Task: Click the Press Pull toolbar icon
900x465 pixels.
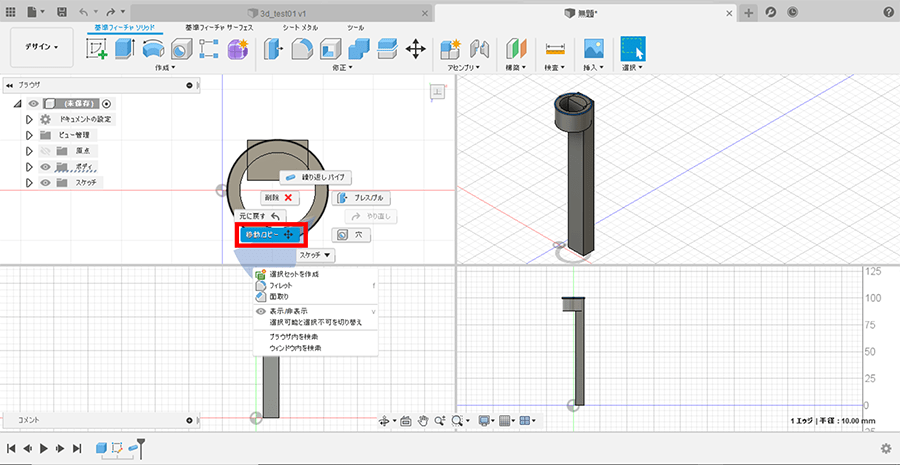Action: (x=273, y=48)
